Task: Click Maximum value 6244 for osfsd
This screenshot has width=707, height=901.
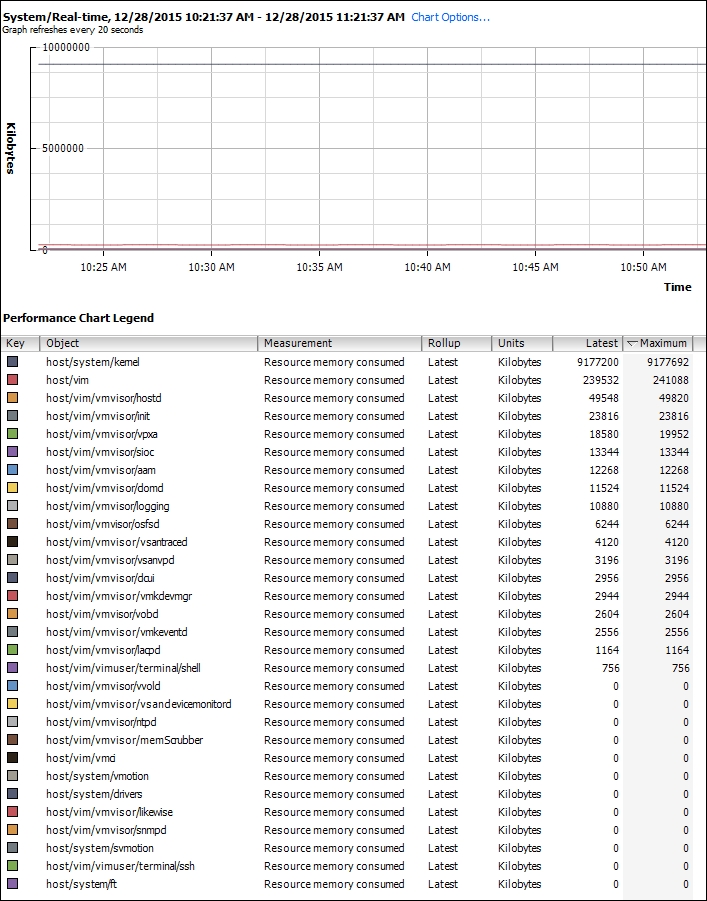Action: tap(677, 524)
